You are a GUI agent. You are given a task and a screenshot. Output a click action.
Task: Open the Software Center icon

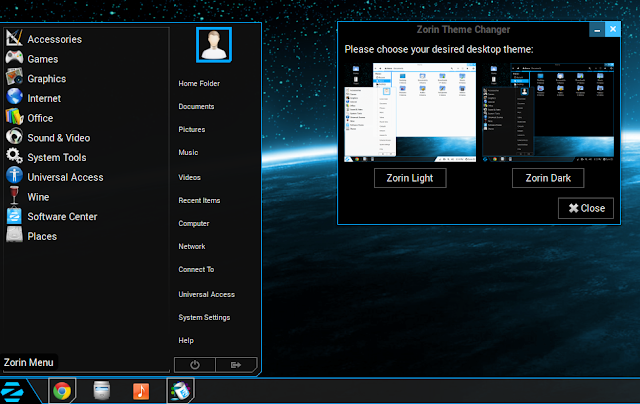click(14, 215)
